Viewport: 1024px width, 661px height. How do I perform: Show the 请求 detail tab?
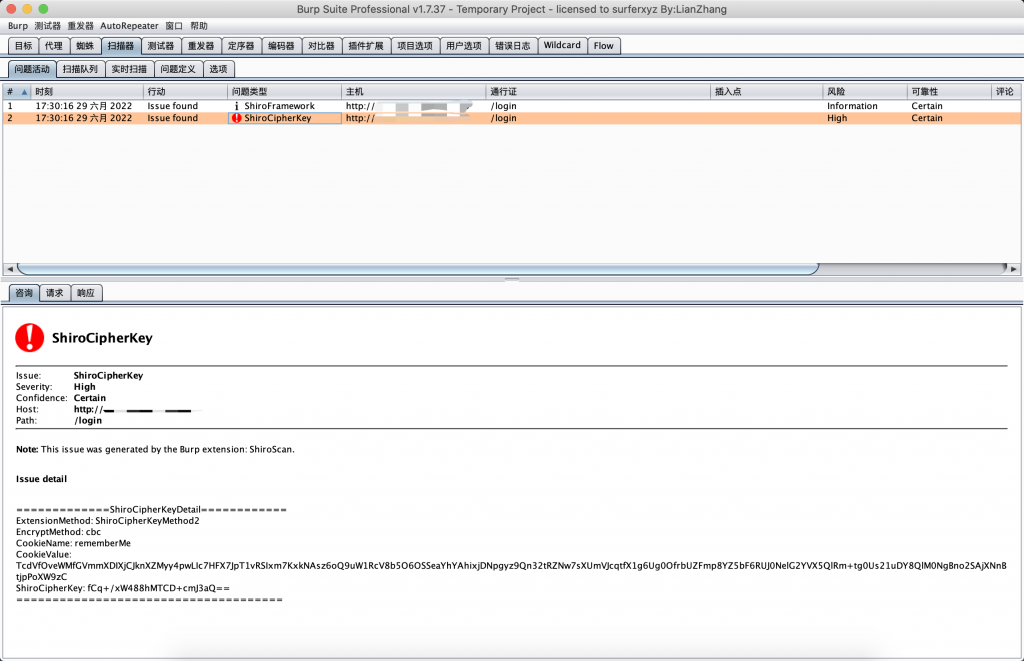(55, 293)
